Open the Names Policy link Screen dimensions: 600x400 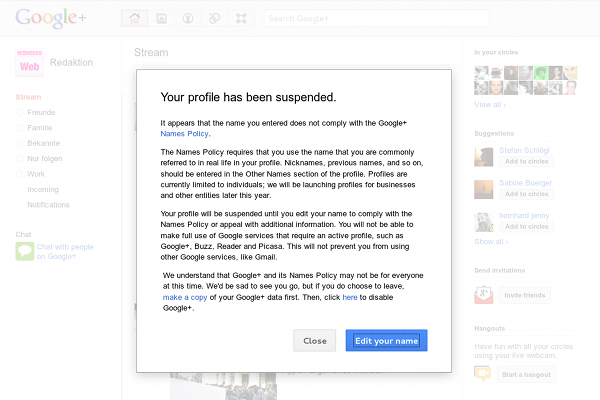tap(184, 134)
